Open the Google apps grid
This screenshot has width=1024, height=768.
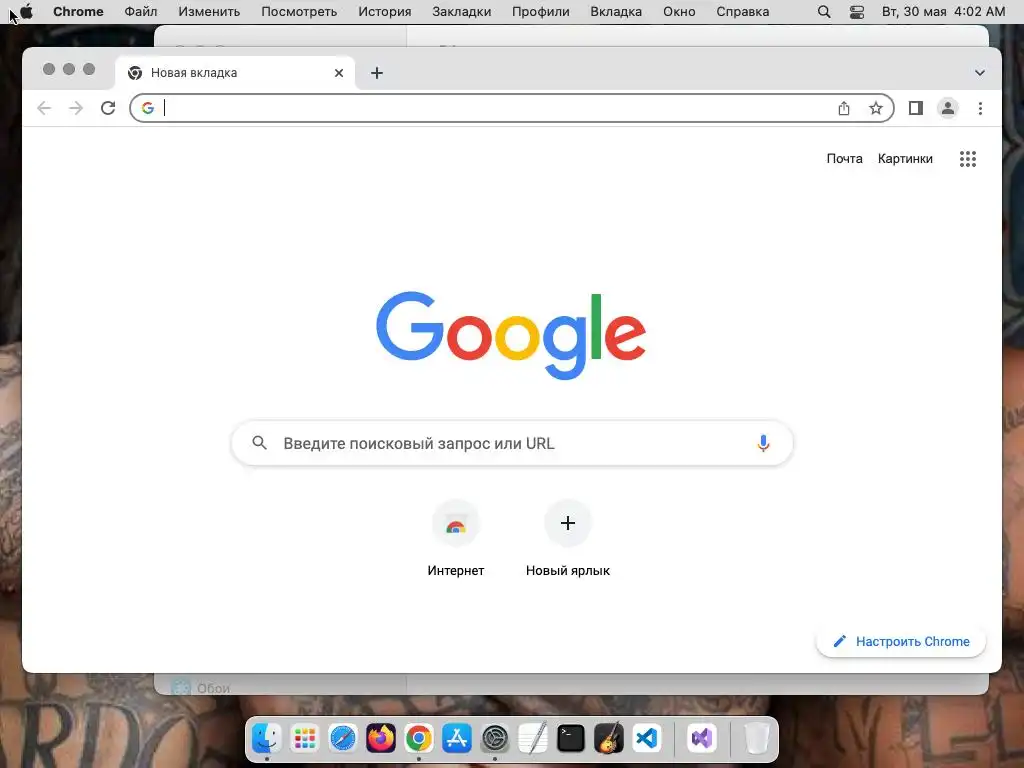click(x=968, y=159)
